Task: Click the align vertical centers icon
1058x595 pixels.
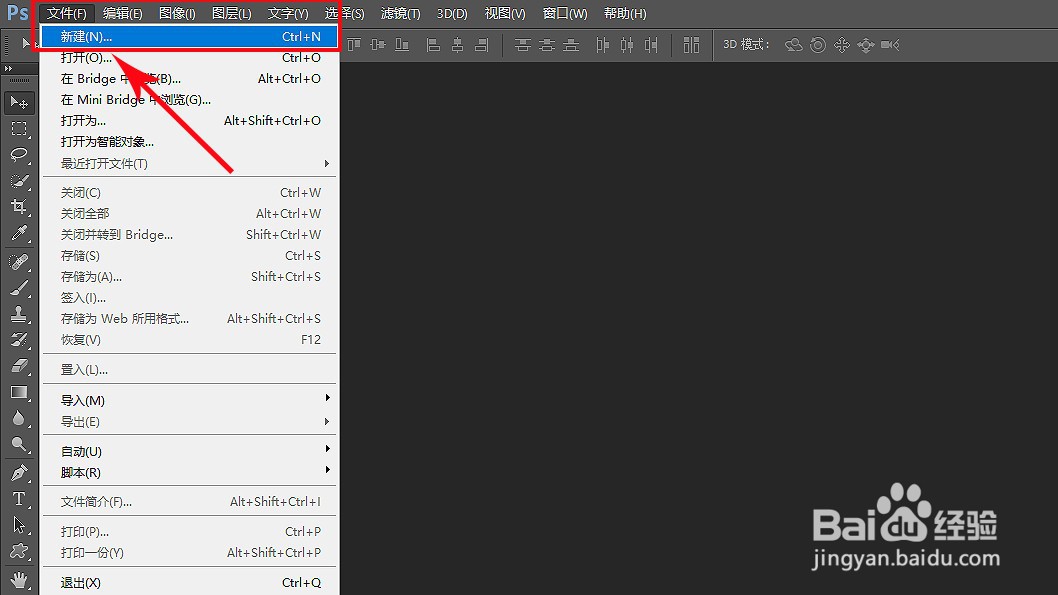Action: pos(378,45)
